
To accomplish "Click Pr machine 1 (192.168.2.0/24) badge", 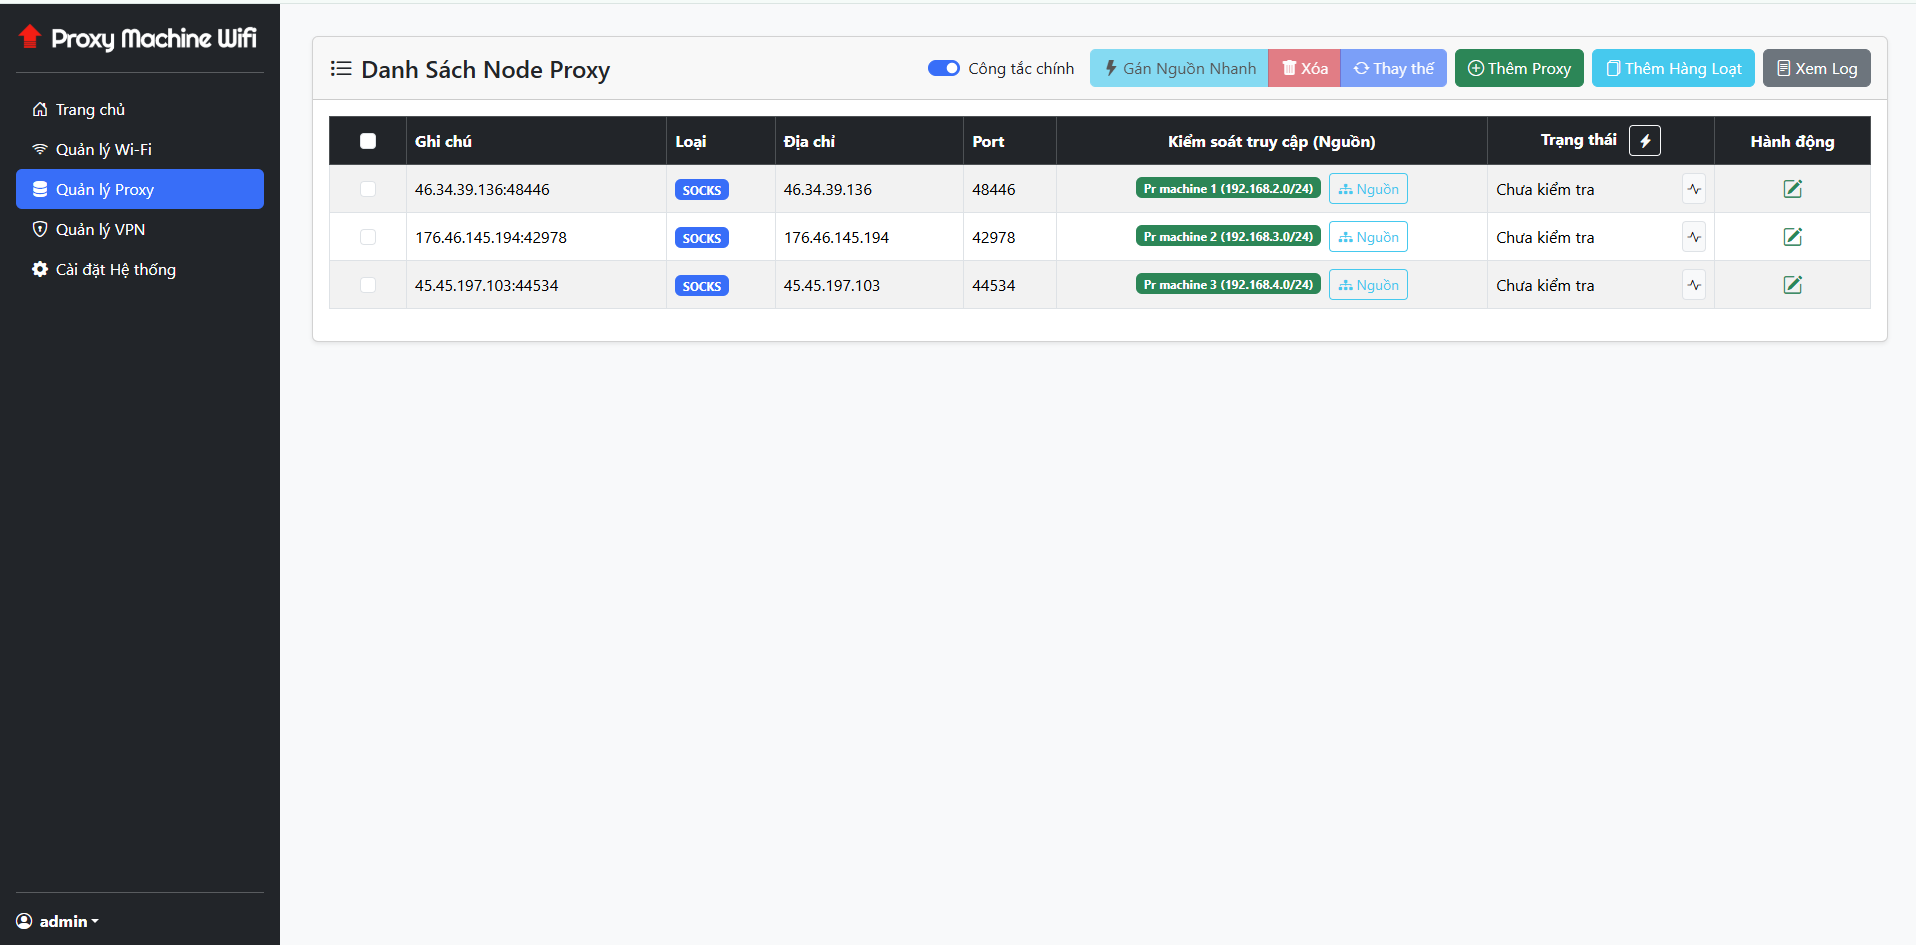I will click(x=1228, y=188).
